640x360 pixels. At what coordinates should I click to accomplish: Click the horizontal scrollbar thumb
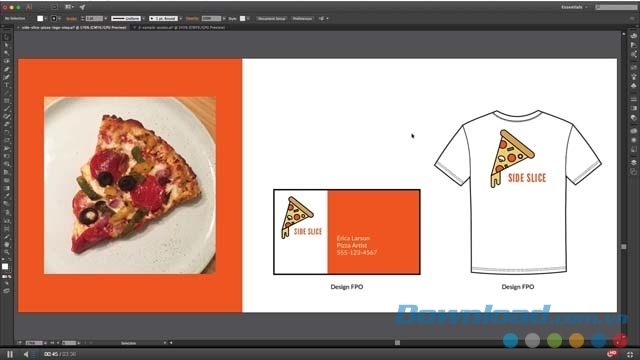click(x=397, y=343)
